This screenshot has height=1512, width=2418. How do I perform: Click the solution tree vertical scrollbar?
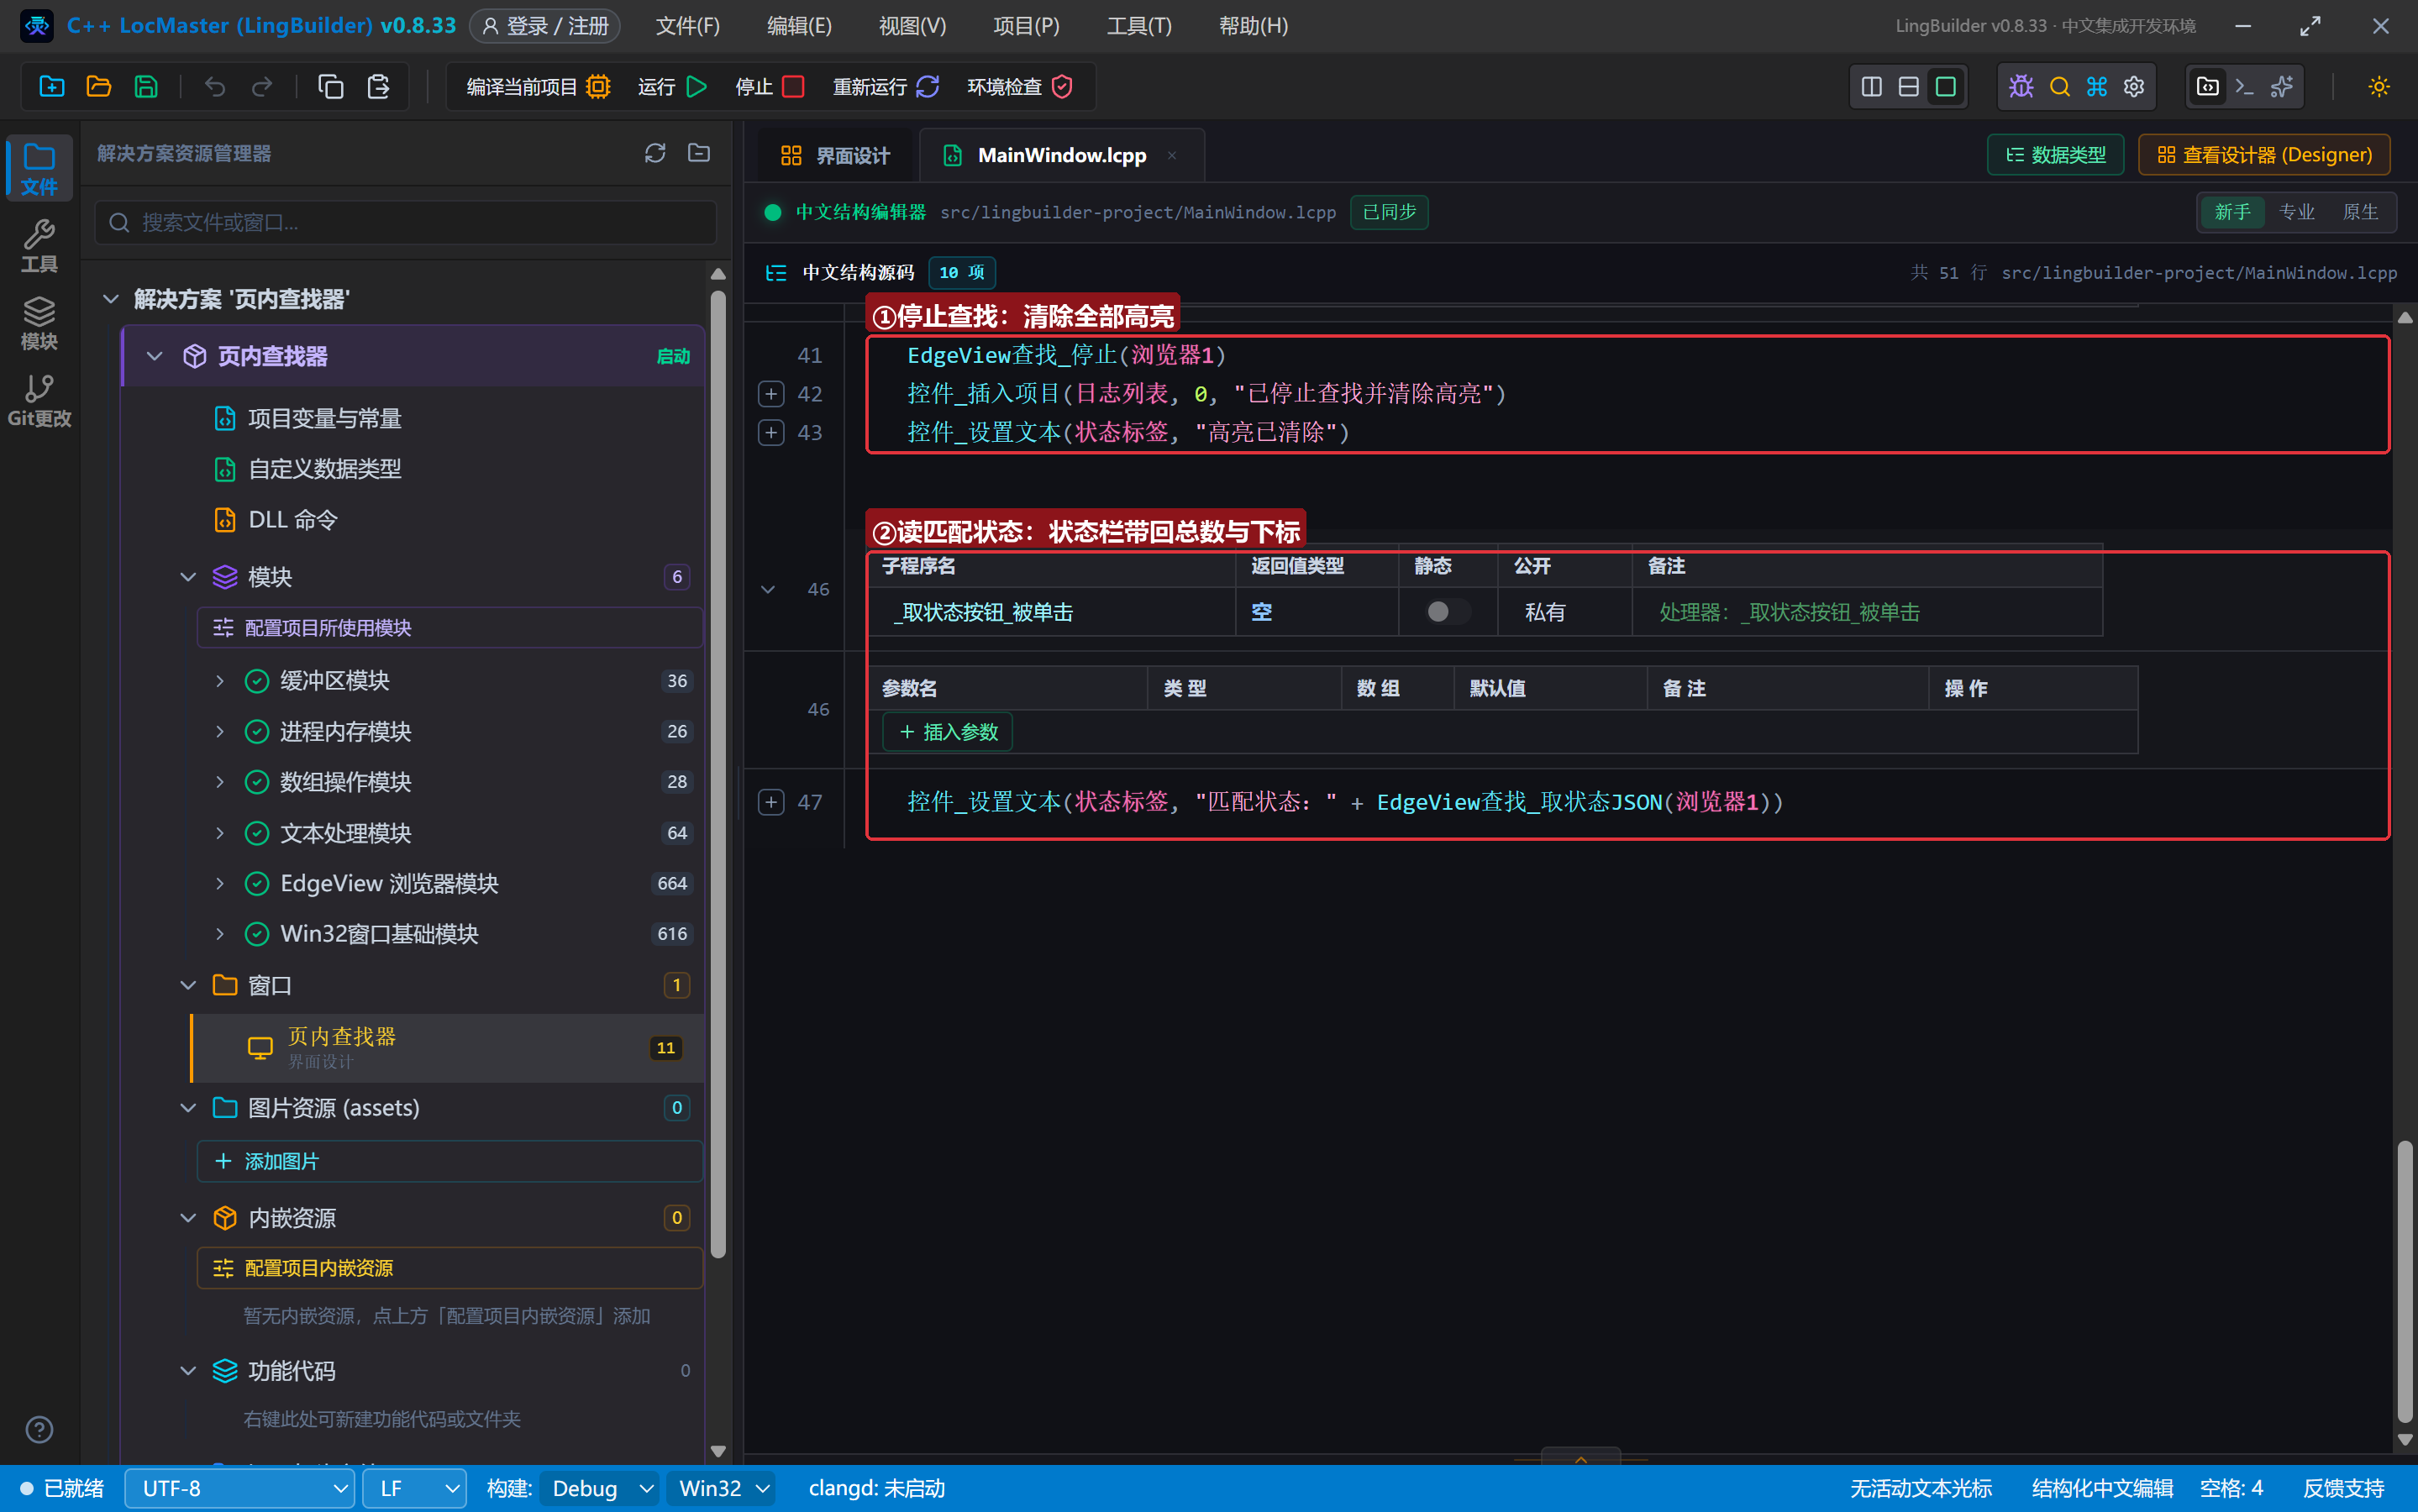click(x=718, y=775)
